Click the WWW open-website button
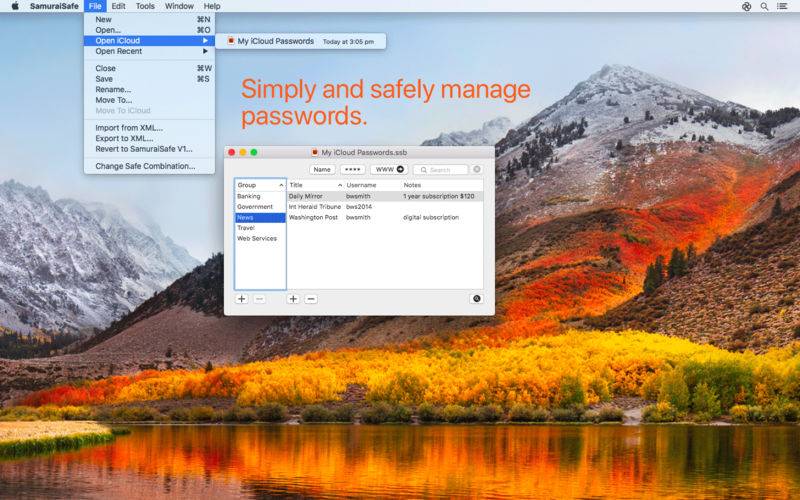 389,169
